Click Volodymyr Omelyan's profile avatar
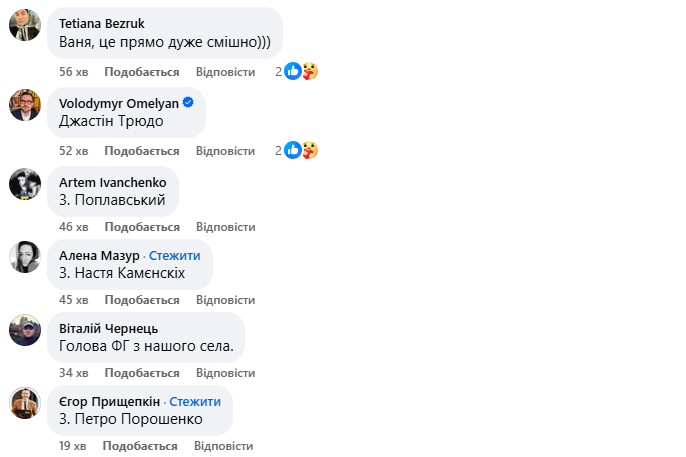The width and height of the screenshot is (686, 457). 25,105
